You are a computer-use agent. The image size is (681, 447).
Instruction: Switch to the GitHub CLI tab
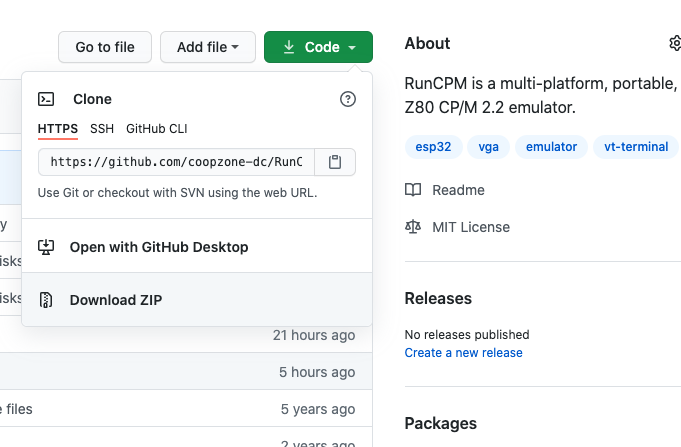157,129
